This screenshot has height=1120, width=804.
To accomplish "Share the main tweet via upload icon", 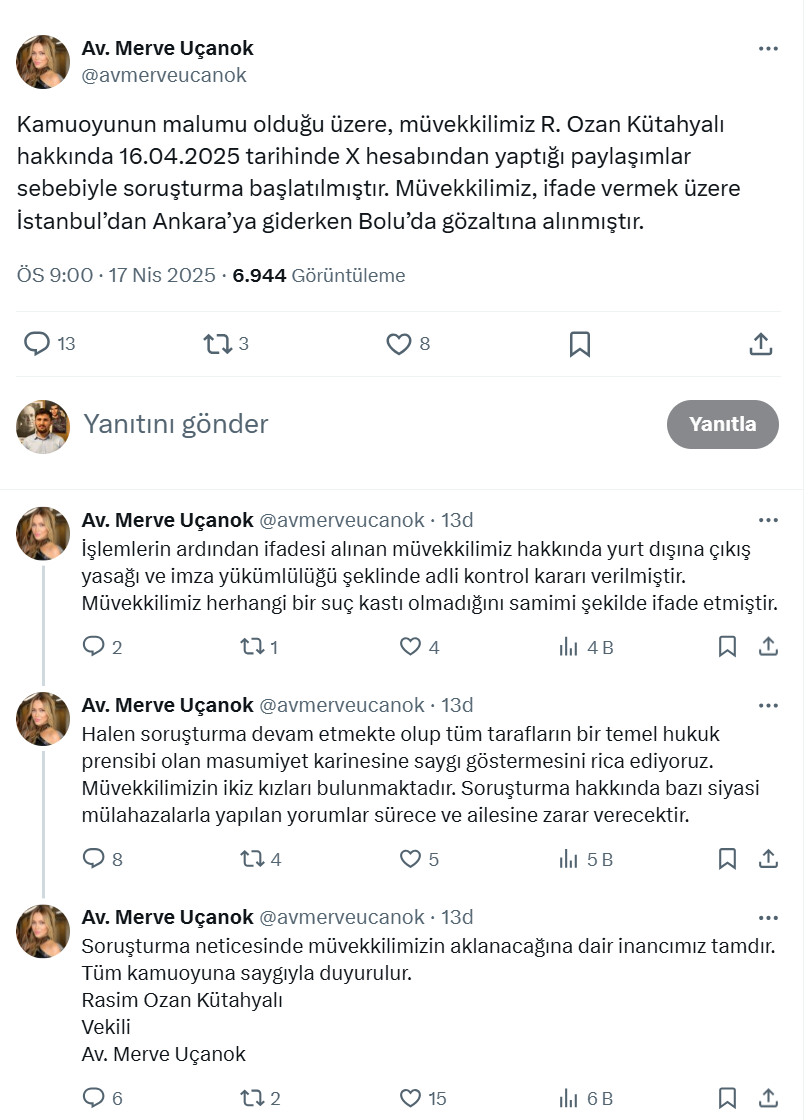I will (x=760, y=344).
